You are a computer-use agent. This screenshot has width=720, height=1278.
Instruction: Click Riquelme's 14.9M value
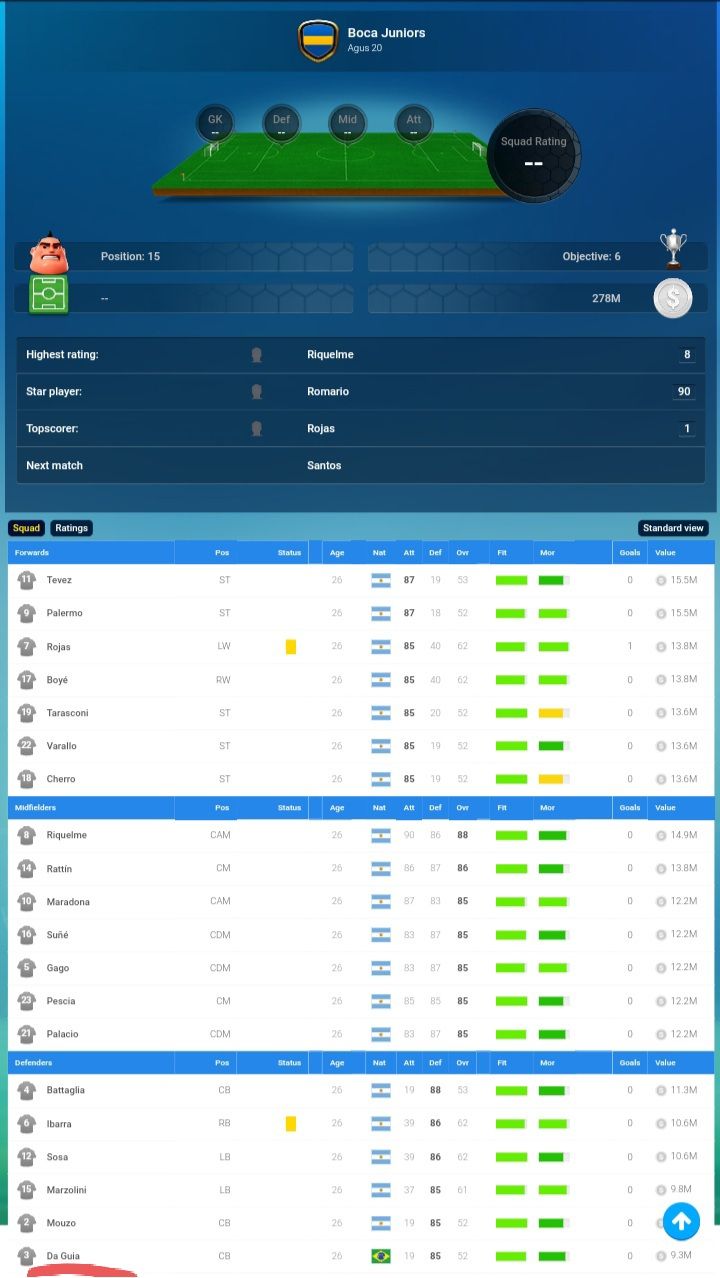(x=684, y=835)
